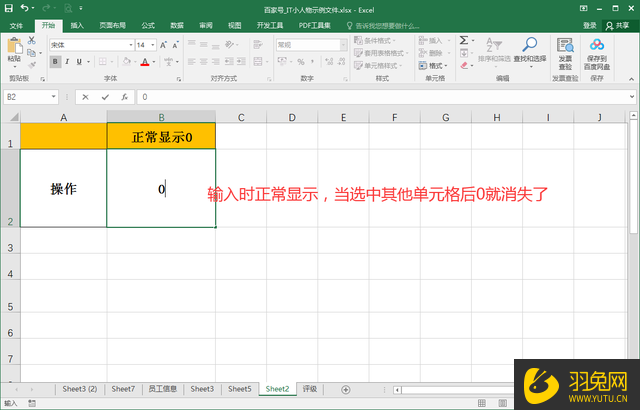The image size is (640, 410).
Task: Click the Merge and Center icon
Action: pyautogui.click(x=258, y=62)
